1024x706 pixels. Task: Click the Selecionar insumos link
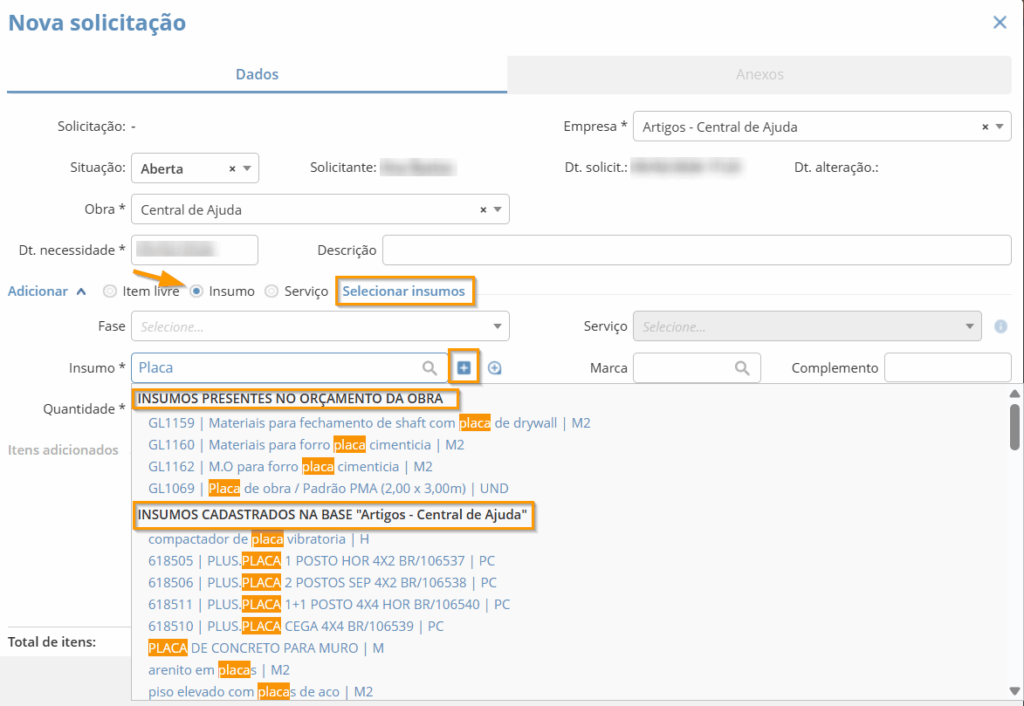click(x=404, y=291)
